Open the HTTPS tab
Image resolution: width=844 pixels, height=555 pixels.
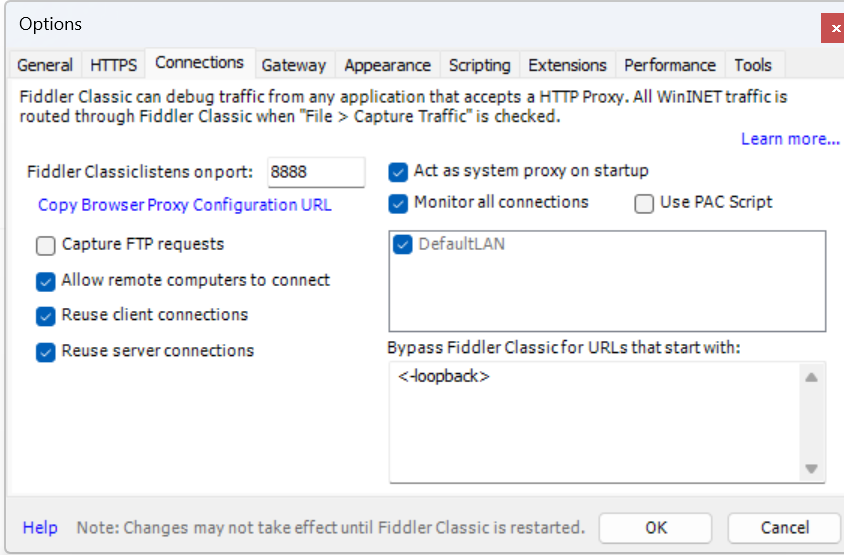coord(114,65)
